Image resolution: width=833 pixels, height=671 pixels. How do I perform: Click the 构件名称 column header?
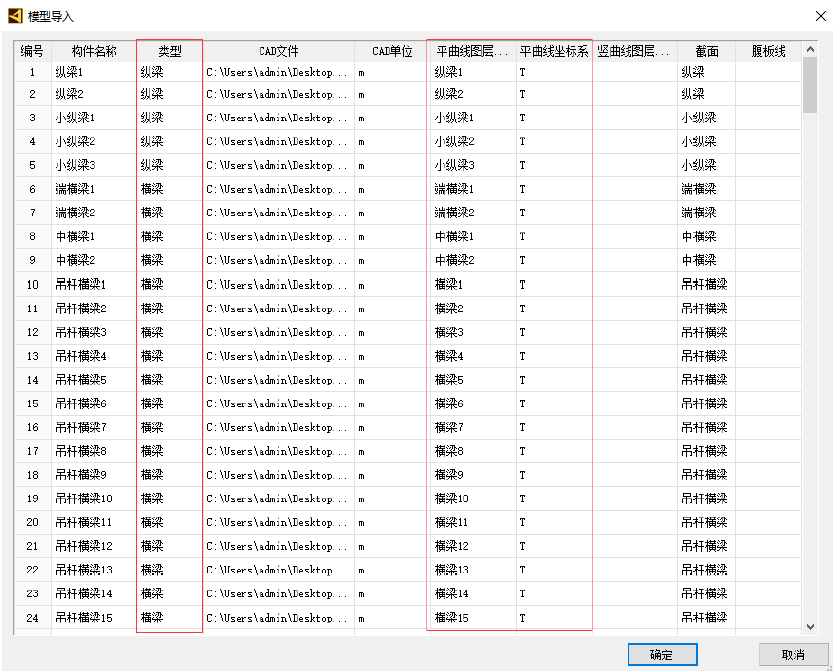click(94, 51)
